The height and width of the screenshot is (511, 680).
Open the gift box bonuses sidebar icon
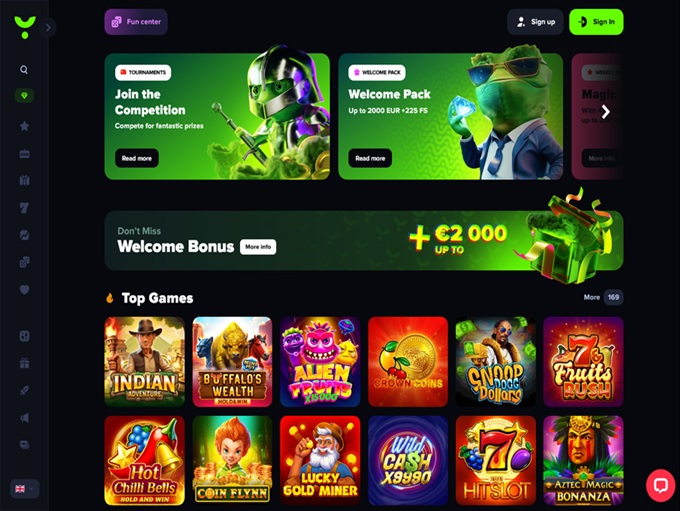coord(24,363)
